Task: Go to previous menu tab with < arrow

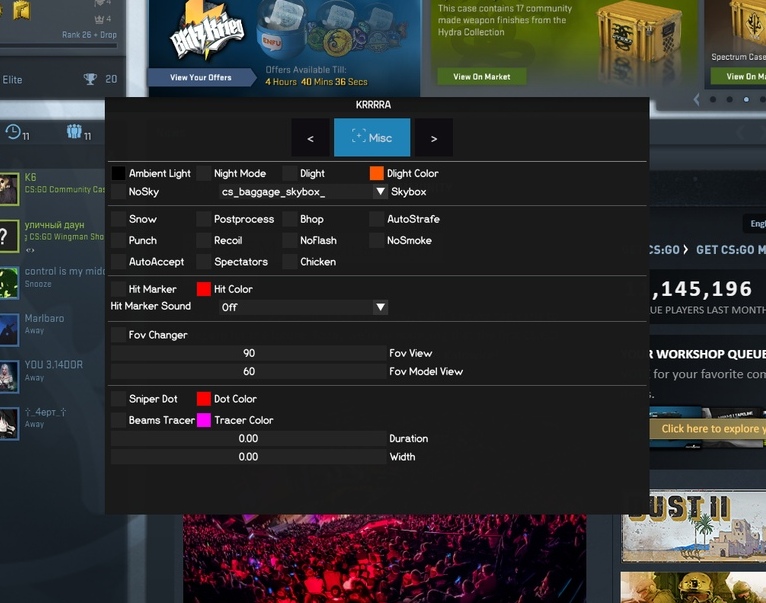Action: (x=310, y=138)
